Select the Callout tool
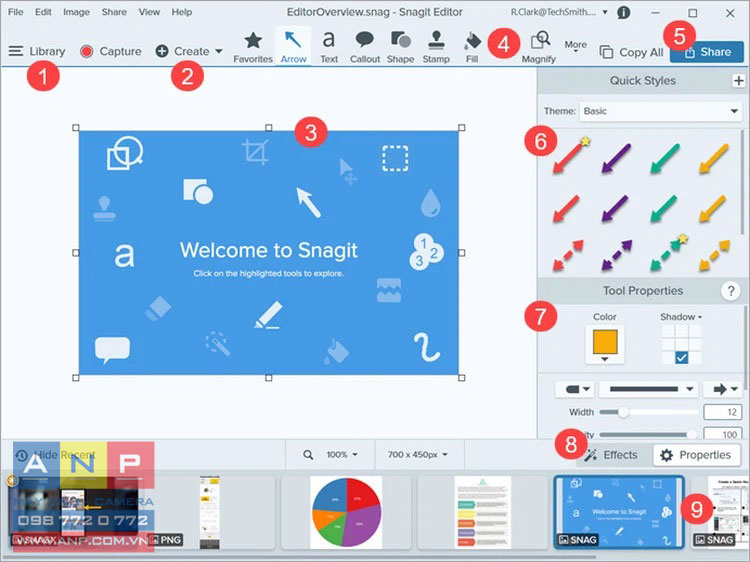Screen dimensions: 750x562 pos(364,47)
